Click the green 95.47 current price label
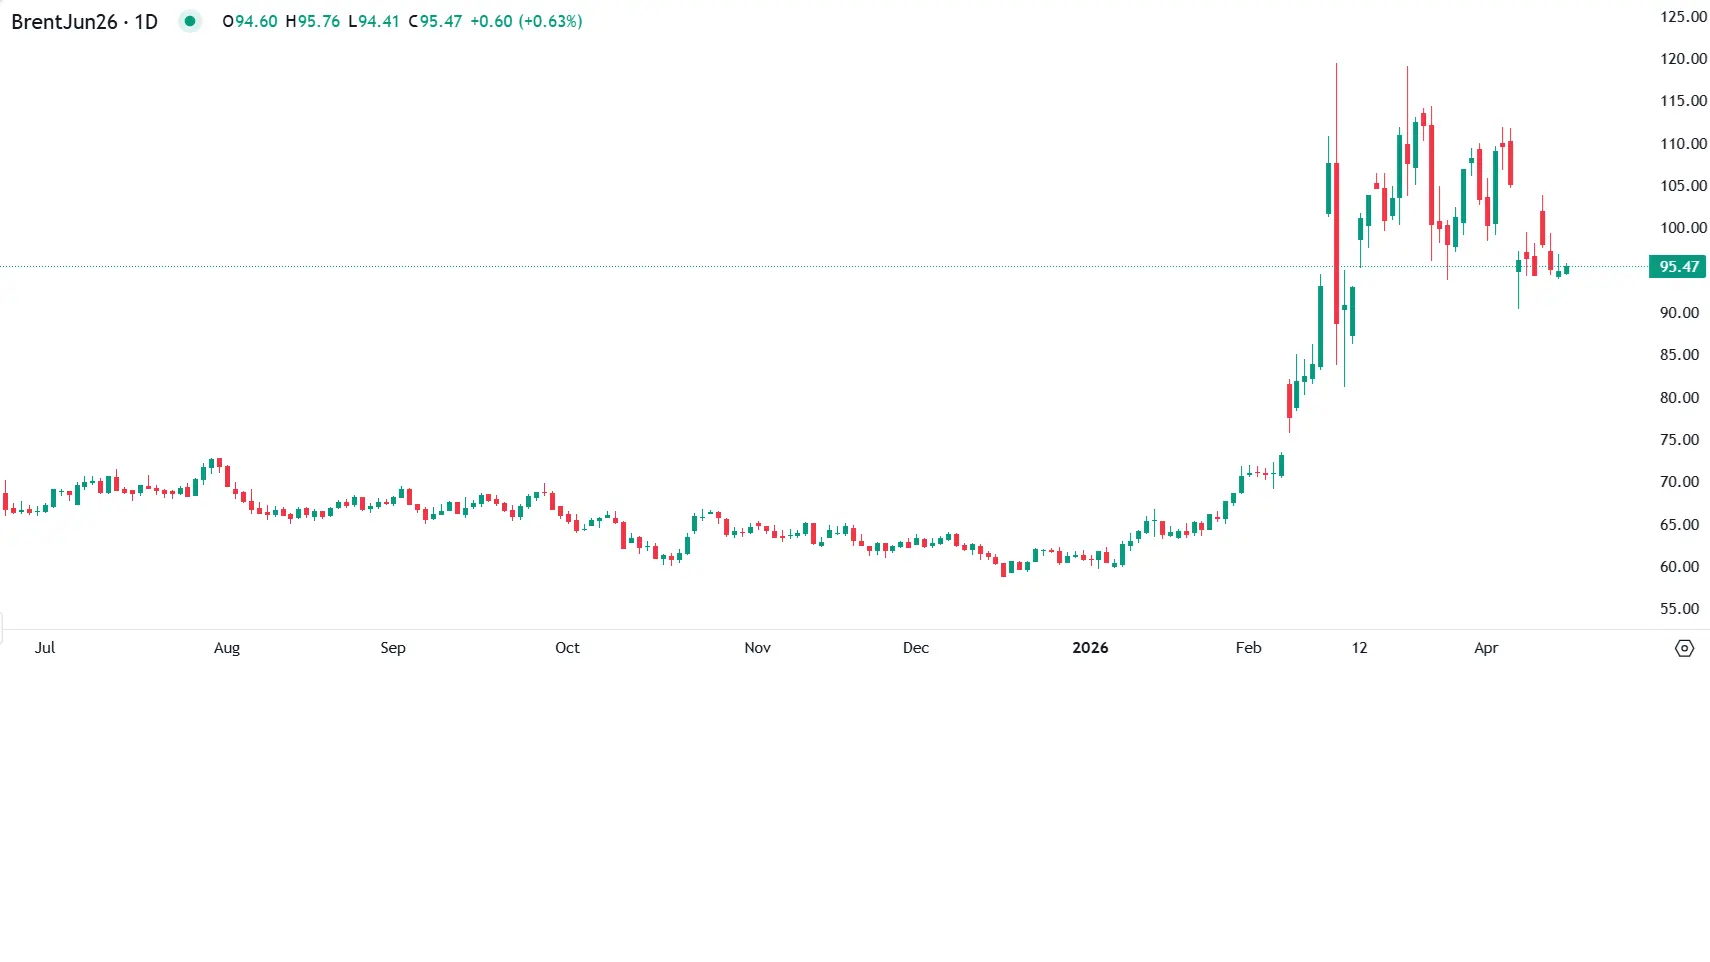This screenshot has height=962, width=1710. point(1678,267)
